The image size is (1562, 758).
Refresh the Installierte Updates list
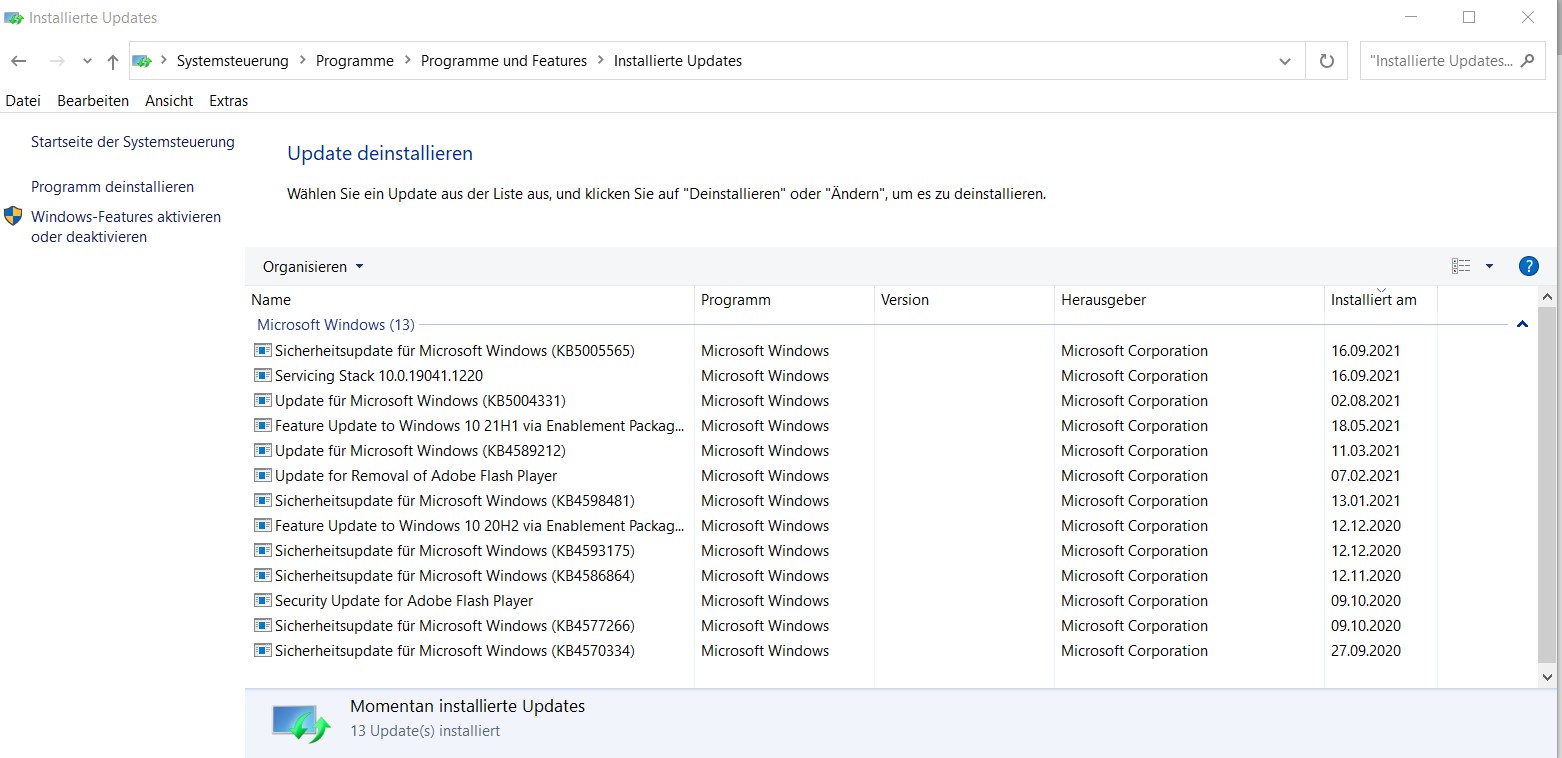(1326, 61)
